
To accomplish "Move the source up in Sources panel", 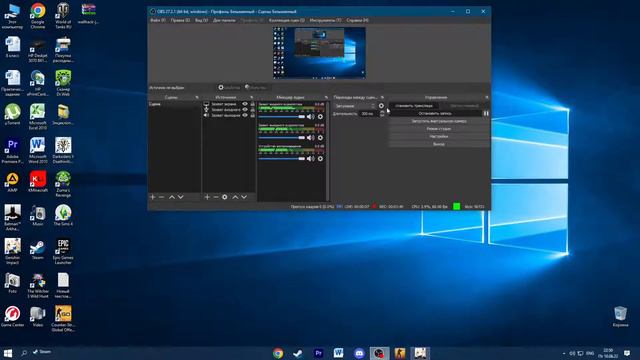I will coord(235,197).
